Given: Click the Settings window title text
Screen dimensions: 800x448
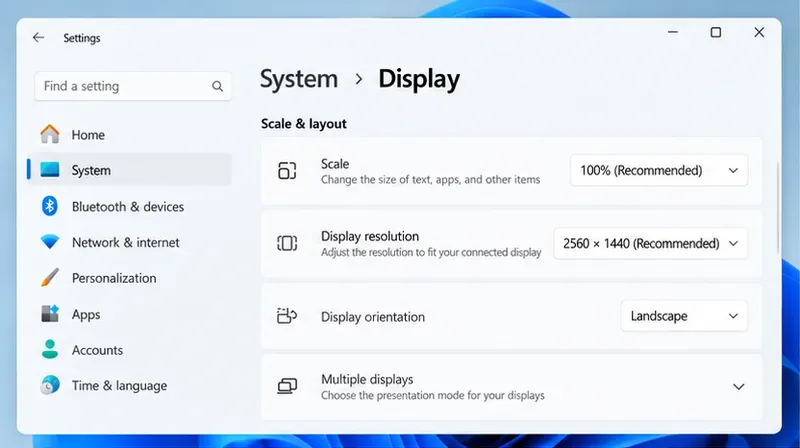Looking at the screenshot, I should tap(82, 38).
